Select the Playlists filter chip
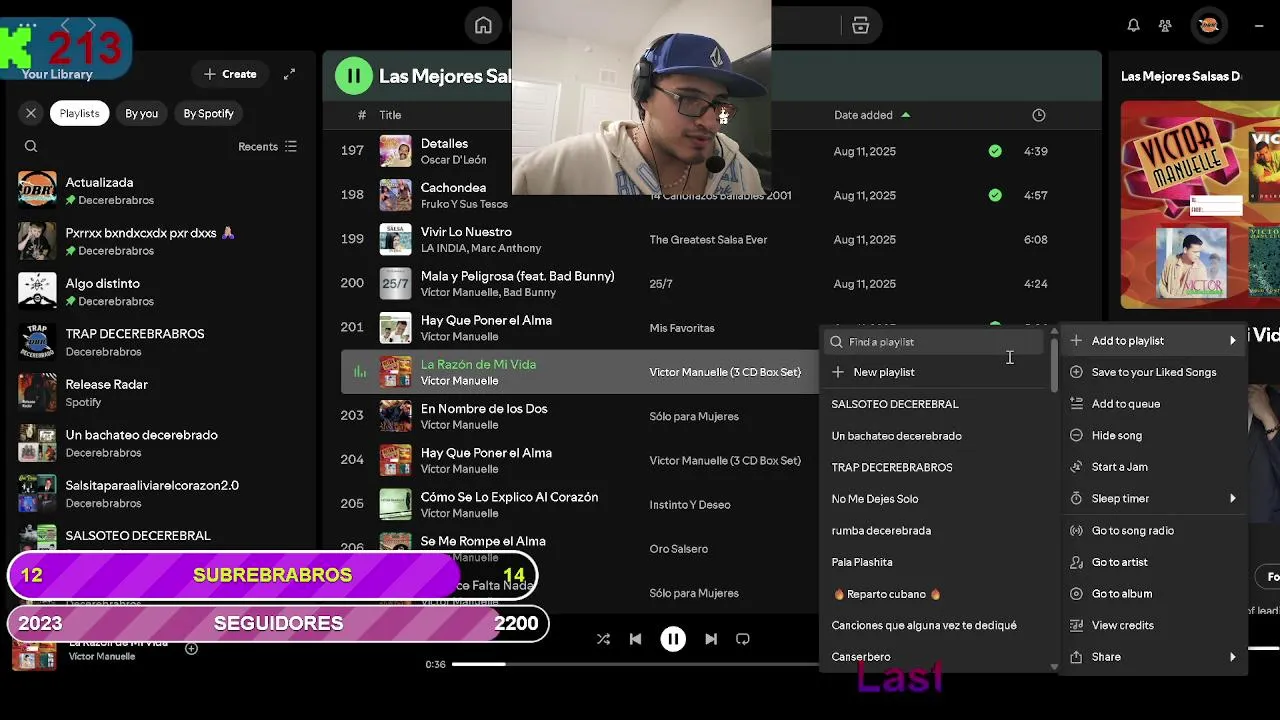Screen dimensions: 1280x720 point(79,113)
